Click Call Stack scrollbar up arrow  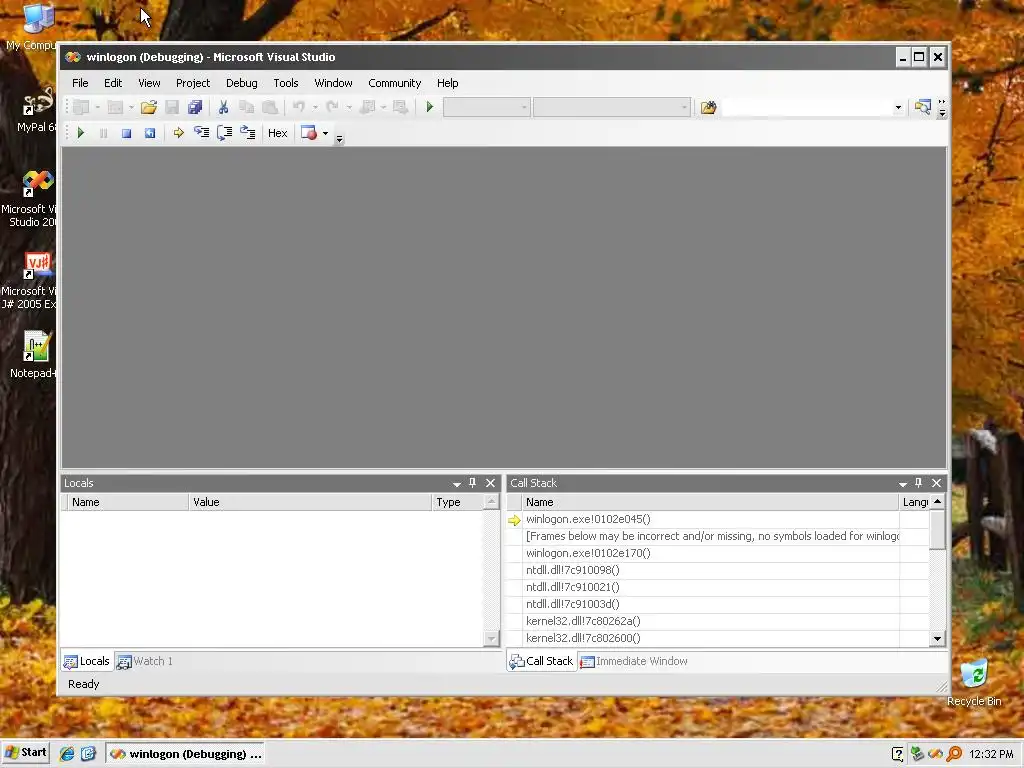pos(937,502)
